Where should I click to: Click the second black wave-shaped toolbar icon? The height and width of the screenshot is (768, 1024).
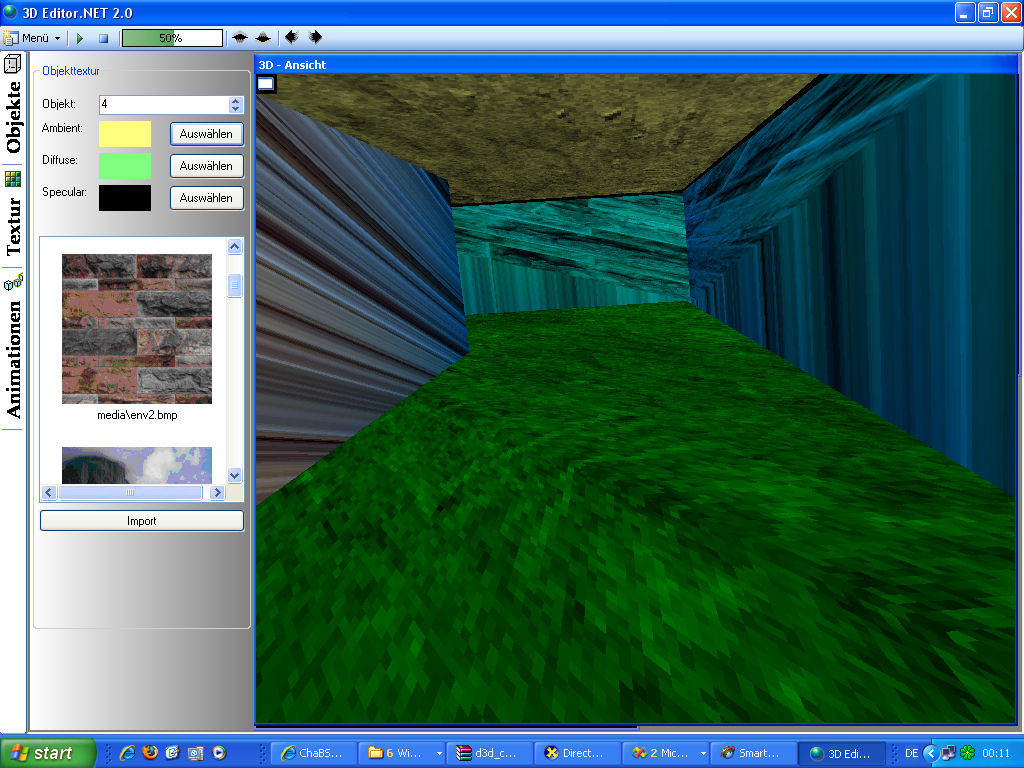(263, 38)
